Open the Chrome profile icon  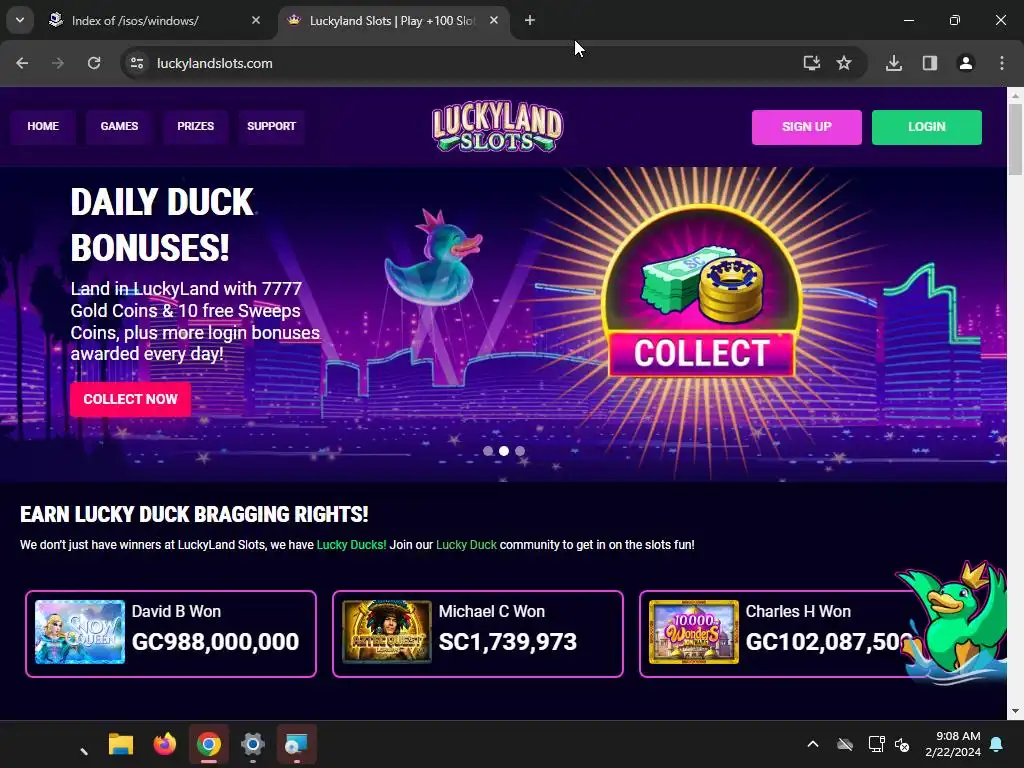click(x=966, y=63)
